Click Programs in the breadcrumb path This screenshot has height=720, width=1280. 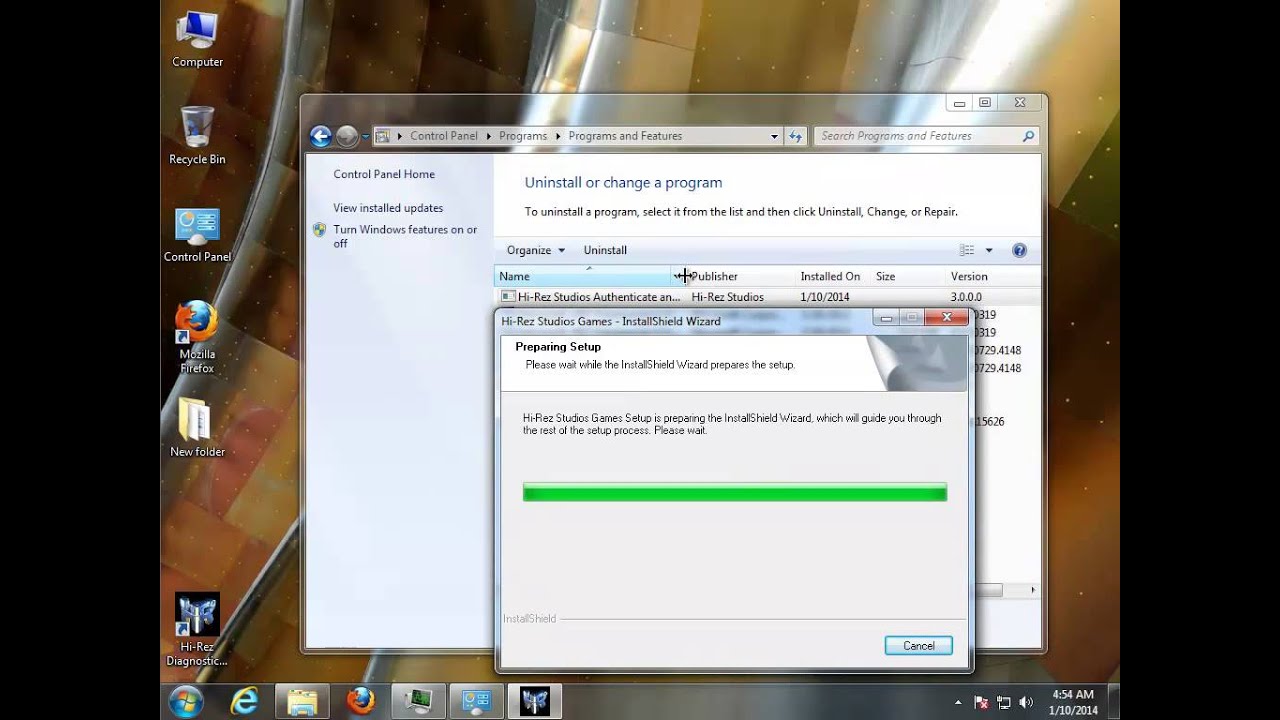click(x=523, y=136)
